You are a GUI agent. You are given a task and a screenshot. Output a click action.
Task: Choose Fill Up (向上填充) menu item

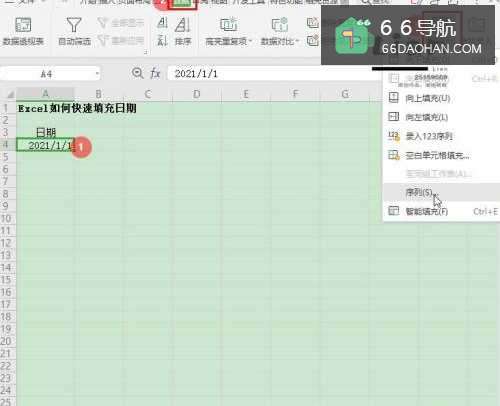[441, 98]
